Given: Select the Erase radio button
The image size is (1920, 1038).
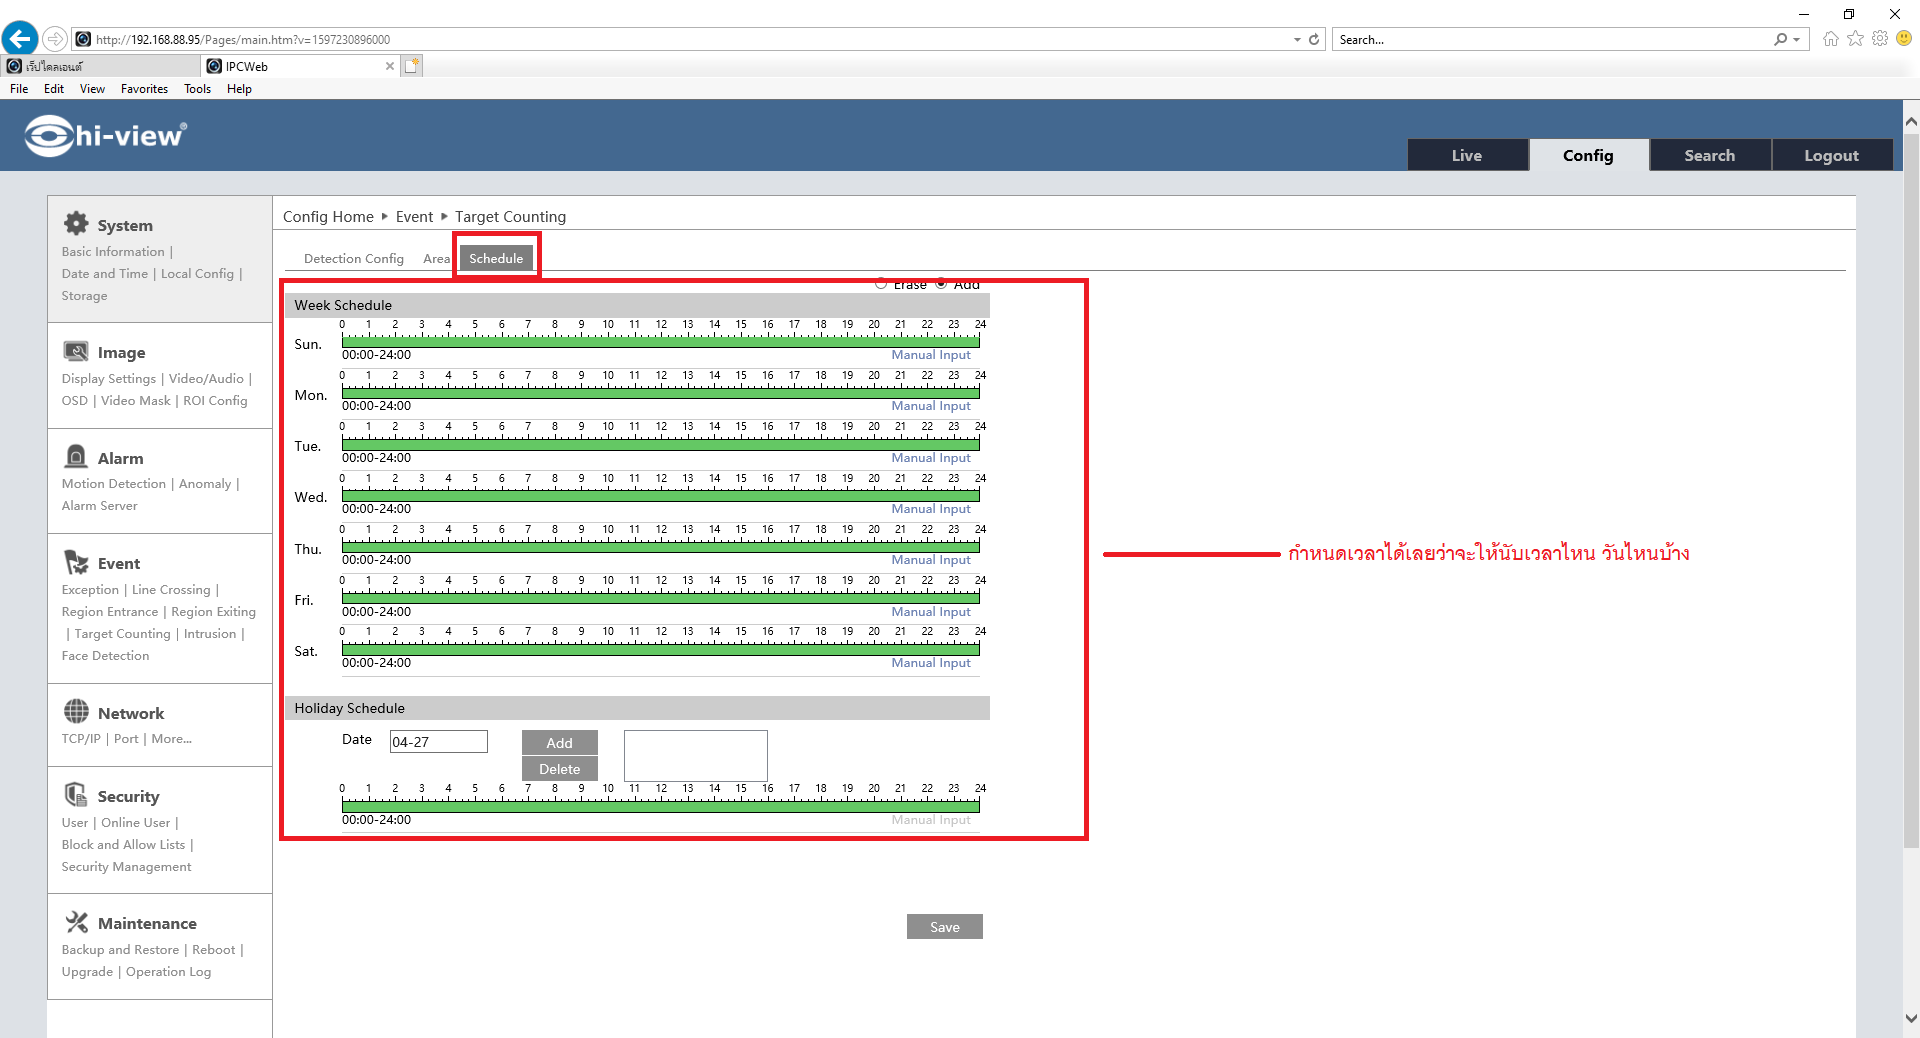Looking at the screenshot, I should pos(881,284).
